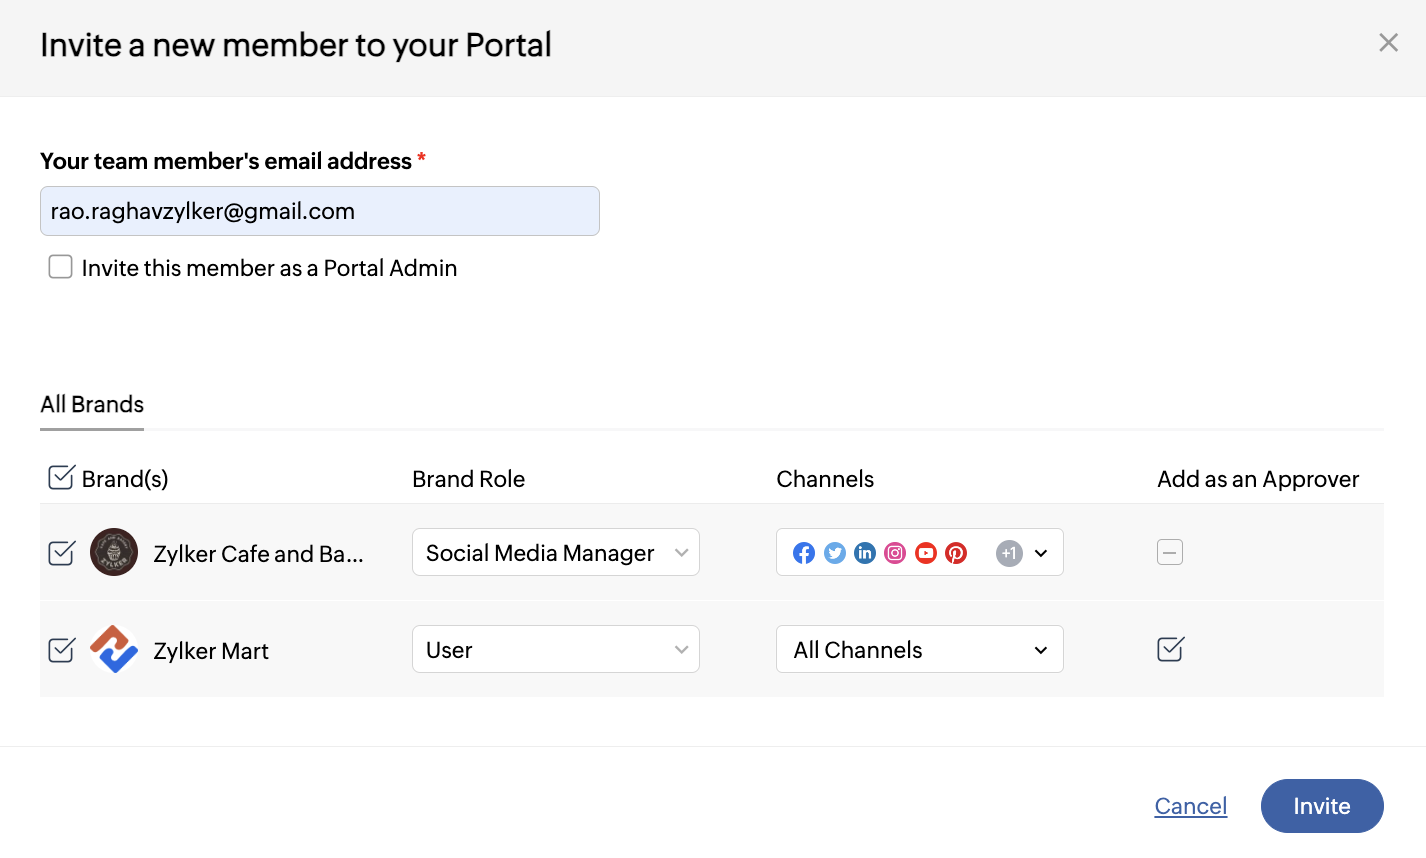Image resolution: width=1426 pixels, height=858 pixels.
Task: Click the Twitter channel icon
Action: (835, 553)
